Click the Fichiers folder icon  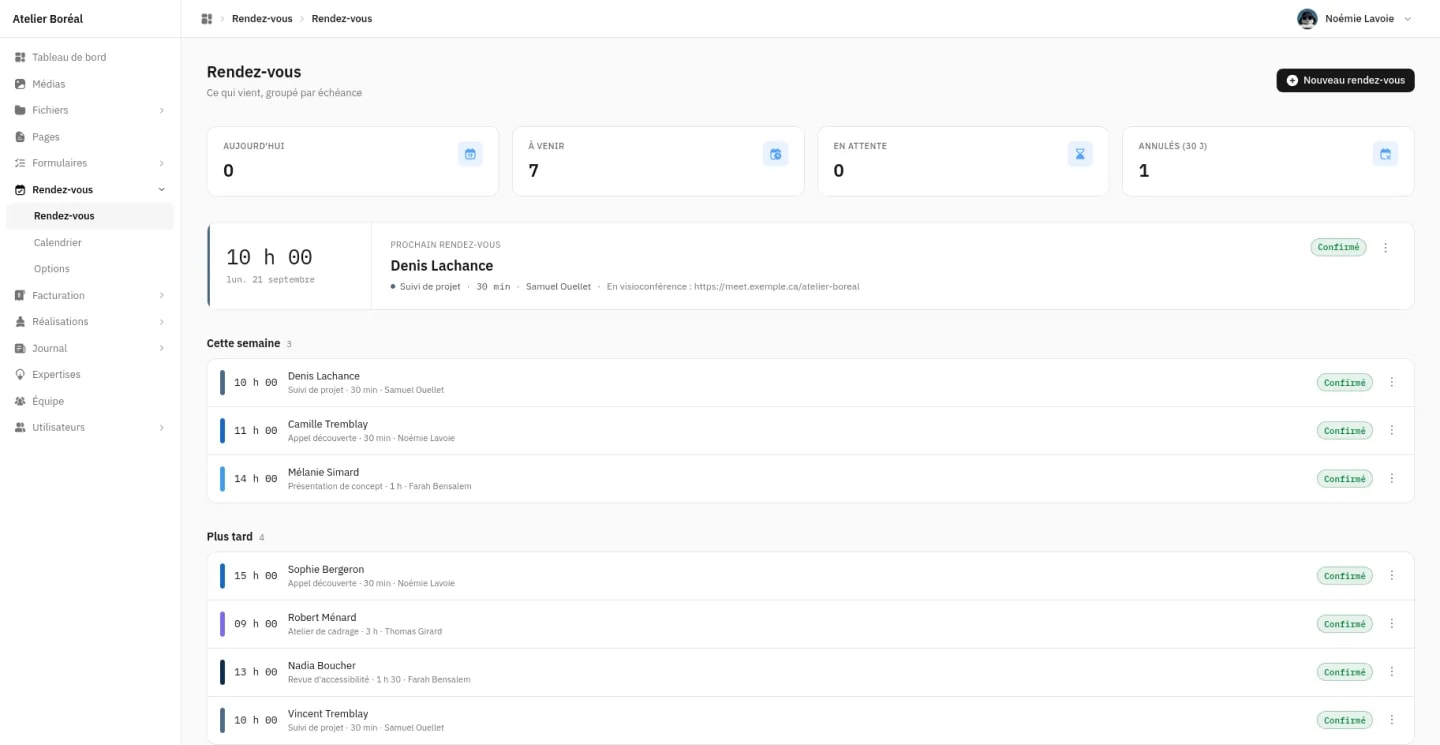[20, 110]
